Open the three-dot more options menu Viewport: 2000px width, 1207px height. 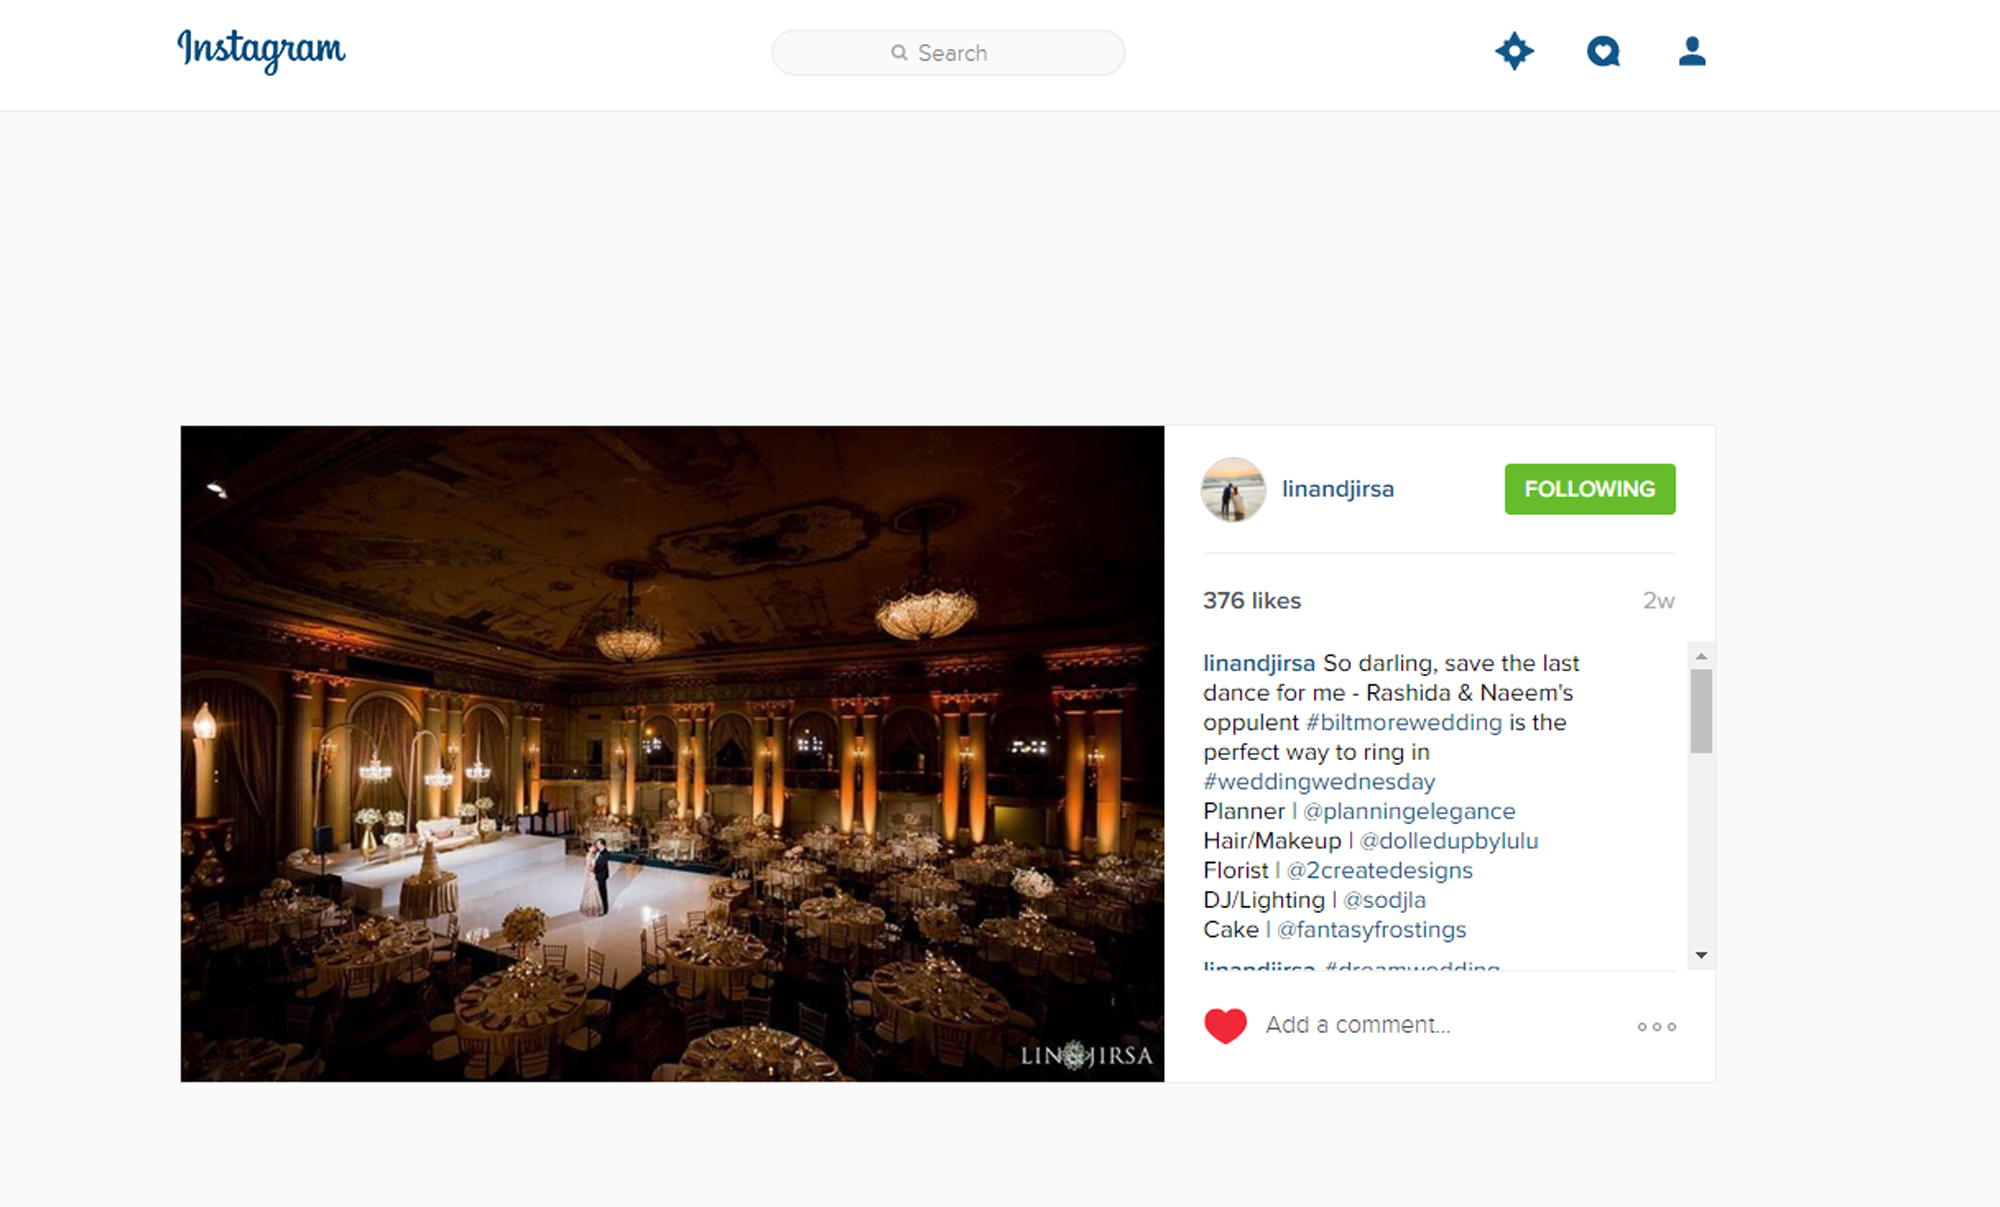[x=1656, y=1027]
